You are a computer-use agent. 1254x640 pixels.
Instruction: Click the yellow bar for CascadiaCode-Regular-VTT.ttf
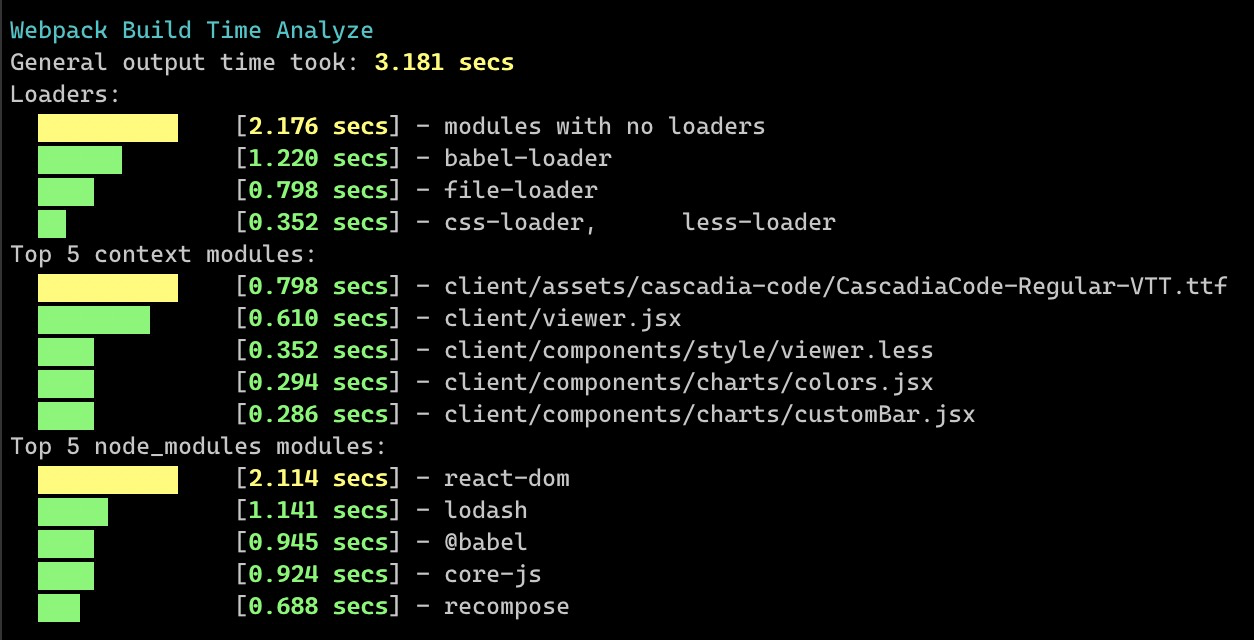click(x=108, y=288)
